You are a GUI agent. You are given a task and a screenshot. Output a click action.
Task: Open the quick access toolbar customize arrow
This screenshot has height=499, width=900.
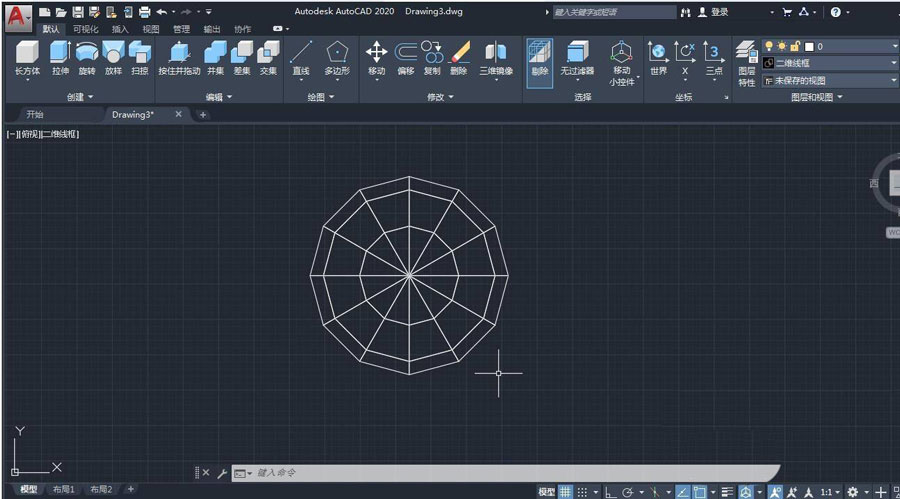pyautogui.click(x=208, y=11)
